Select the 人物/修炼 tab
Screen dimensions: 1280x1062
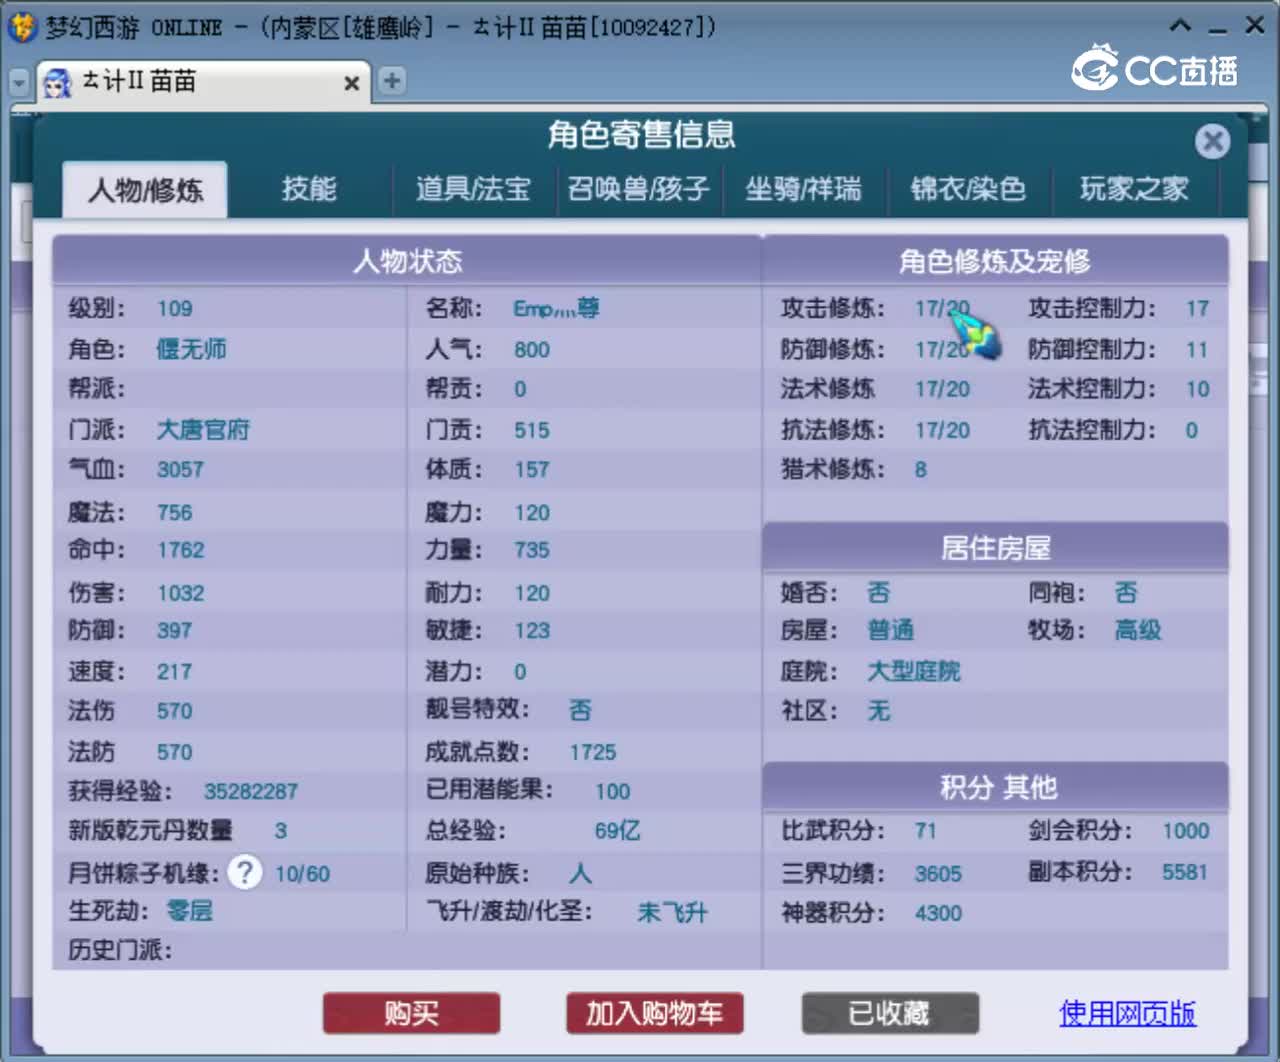[x=144, y=190]
